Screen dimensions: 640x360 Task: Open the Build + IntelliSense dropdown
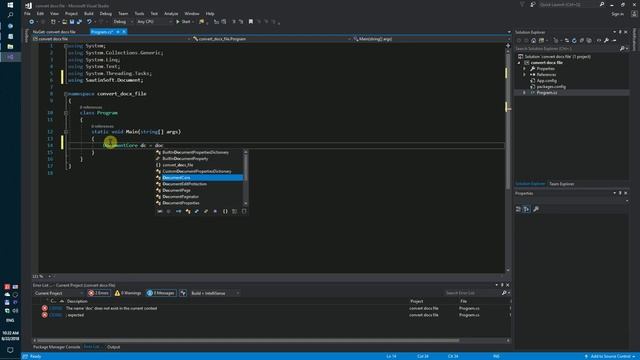(x=215, y=293)
